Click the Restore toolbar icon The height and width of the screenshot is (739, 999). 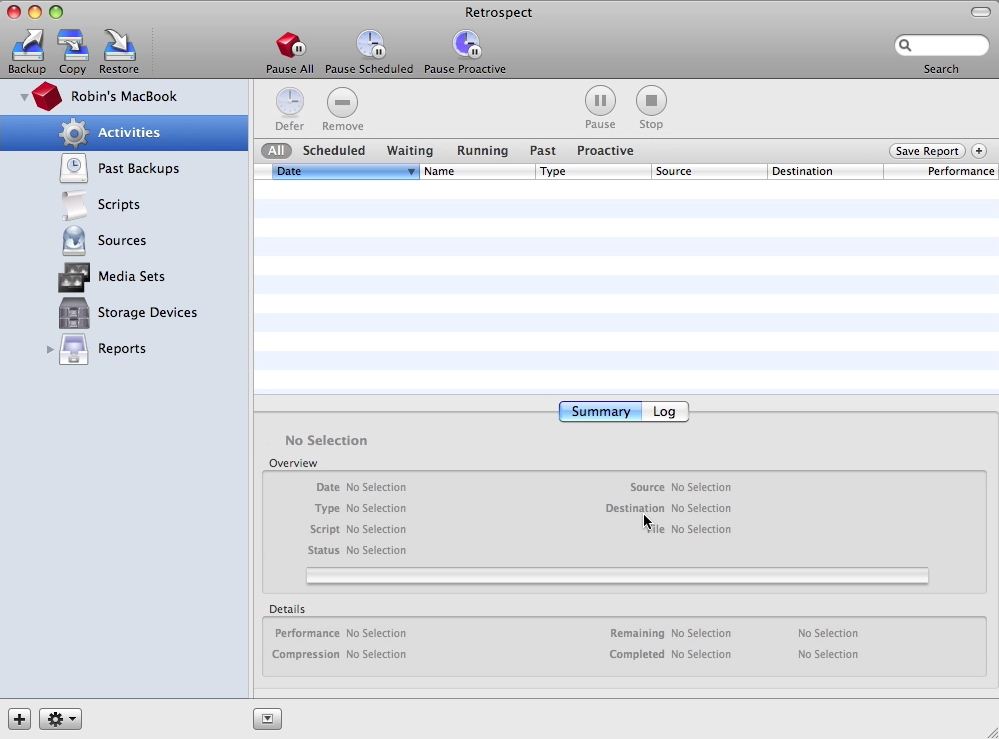pyautogui.click(x=119, y=45)
